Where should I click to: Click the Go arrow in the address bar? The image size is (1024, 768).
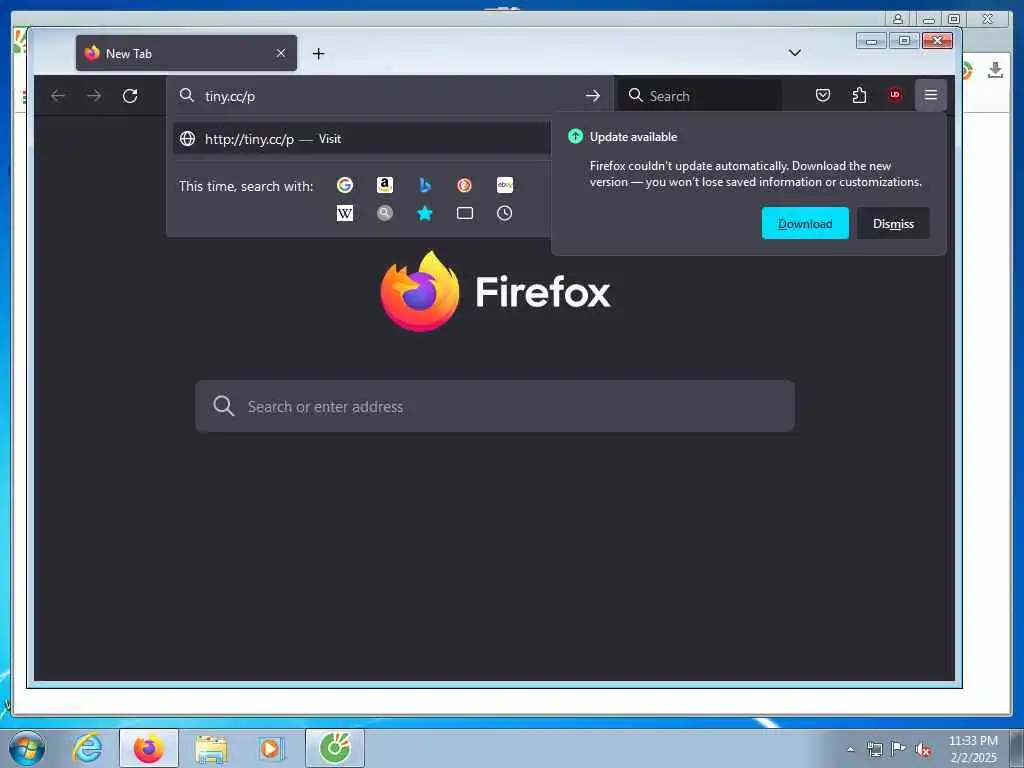(x=592, y=96)
